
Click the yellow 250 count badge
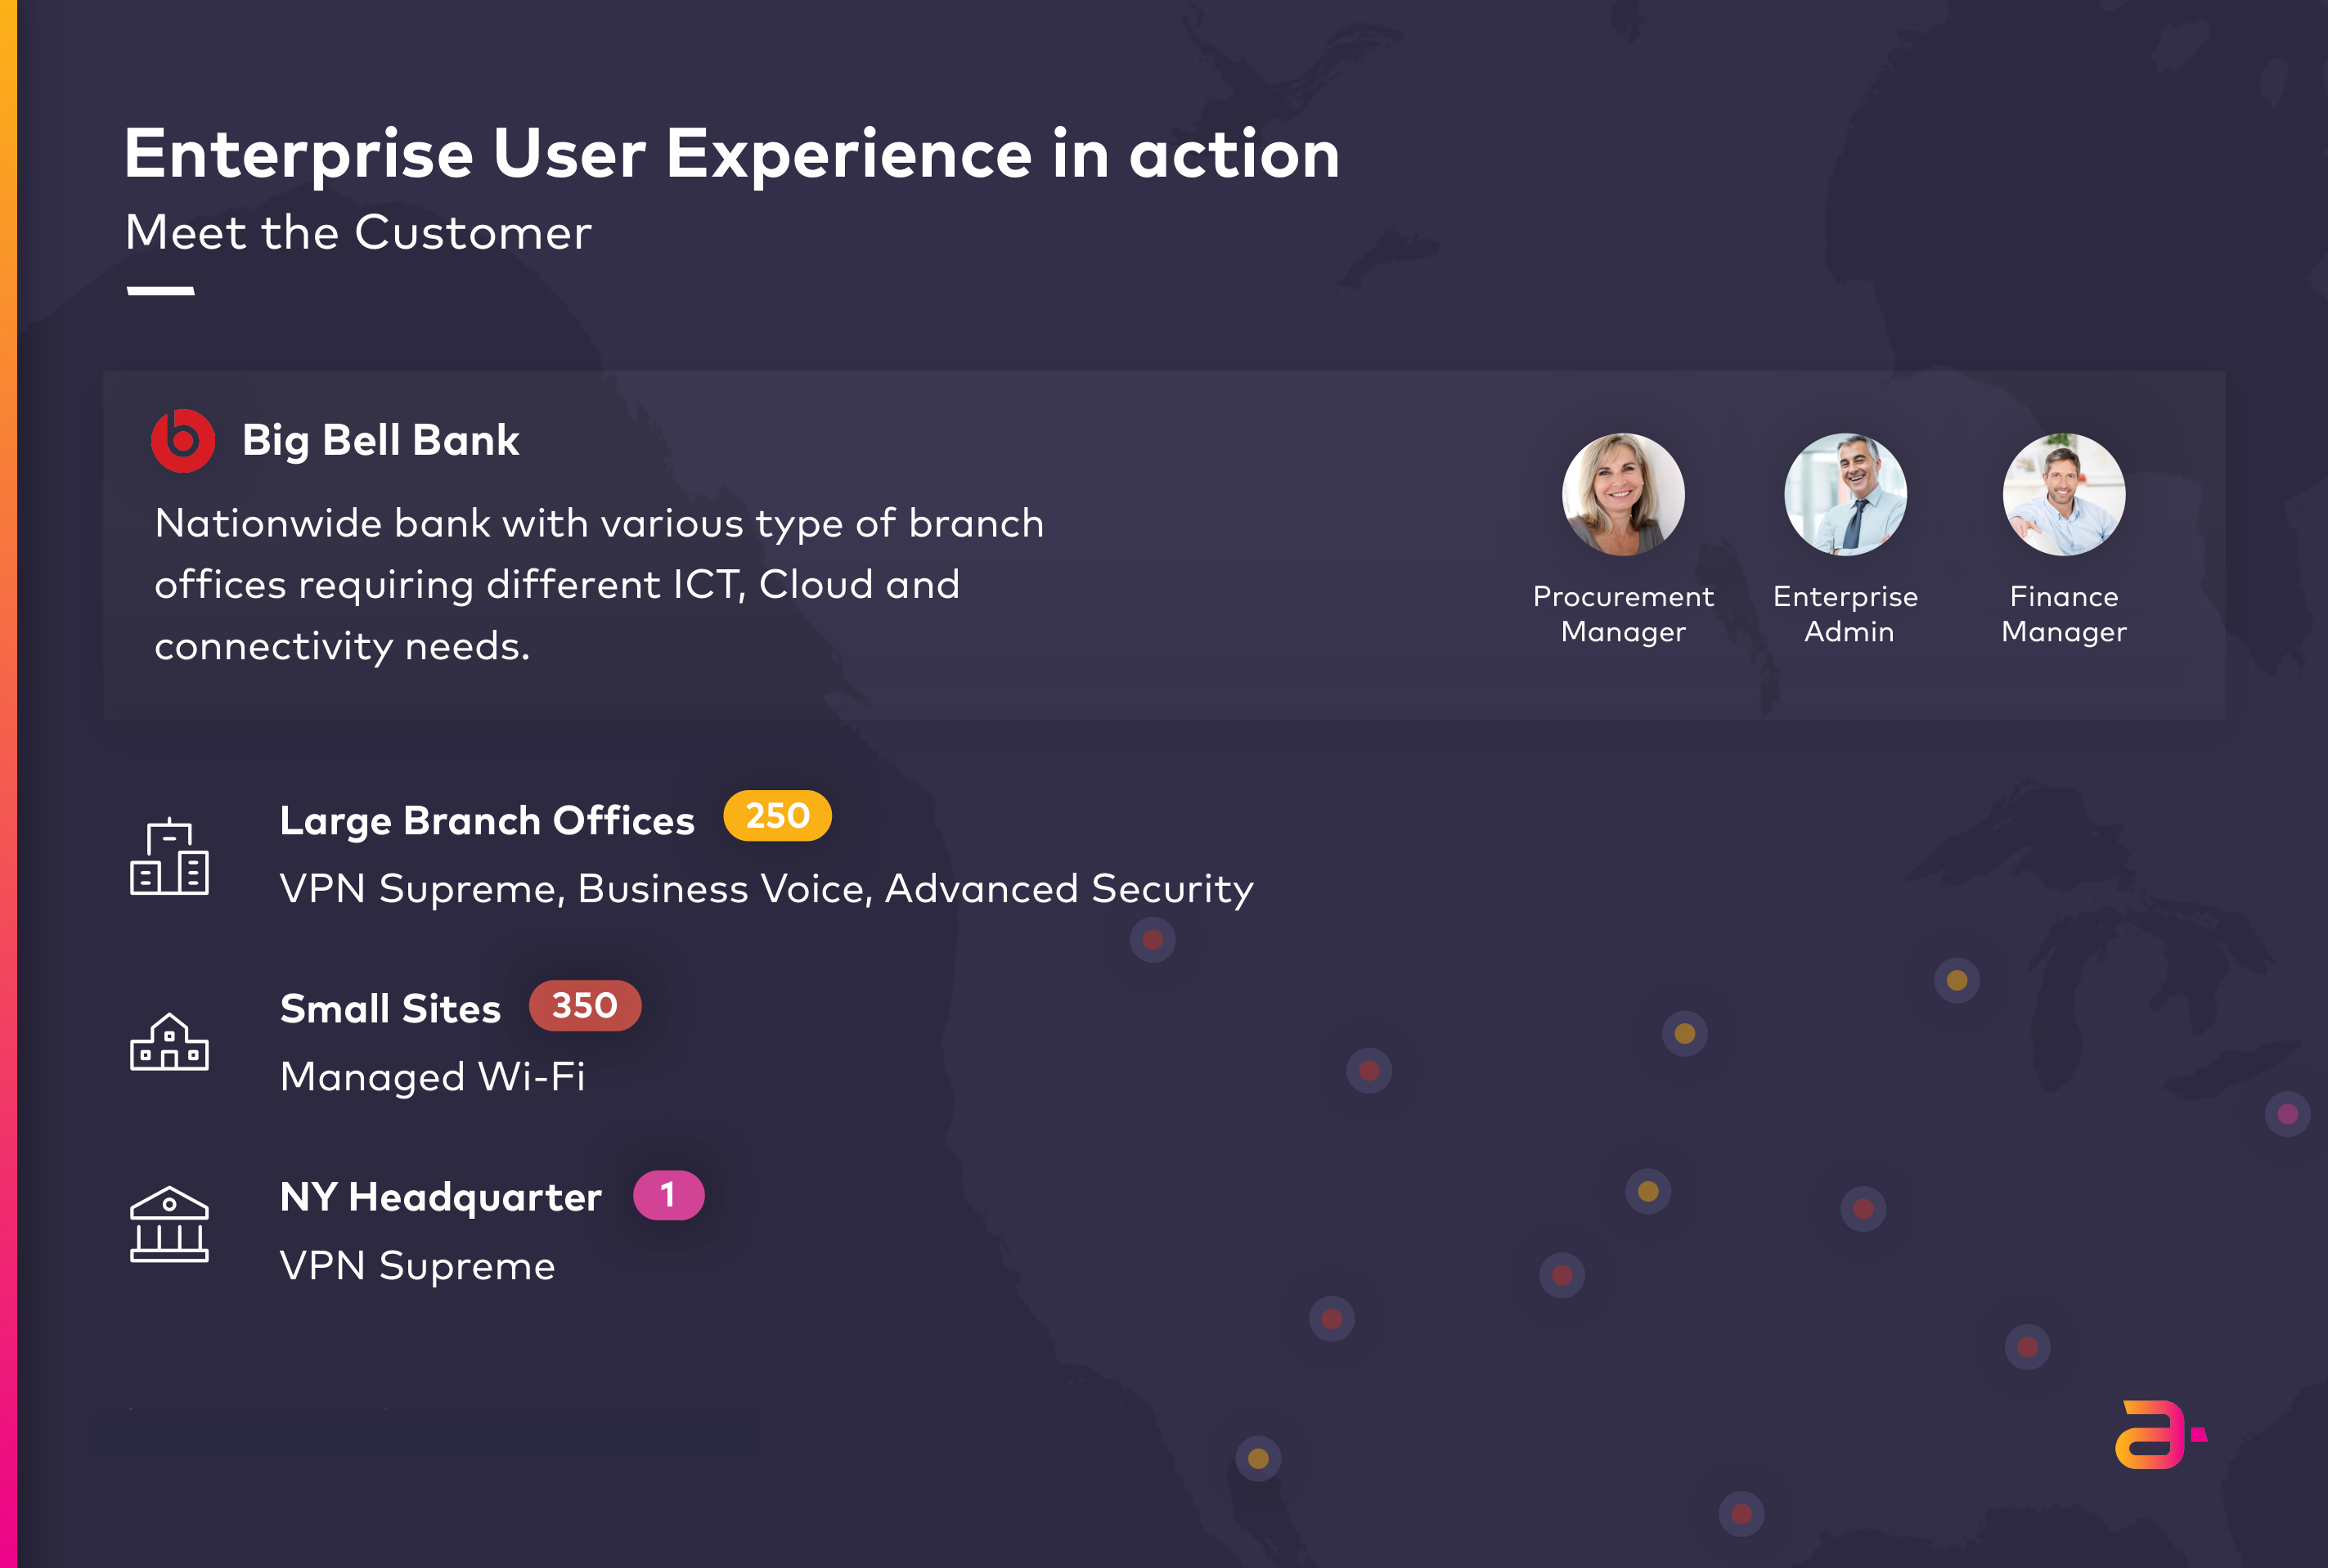[777, 816]
